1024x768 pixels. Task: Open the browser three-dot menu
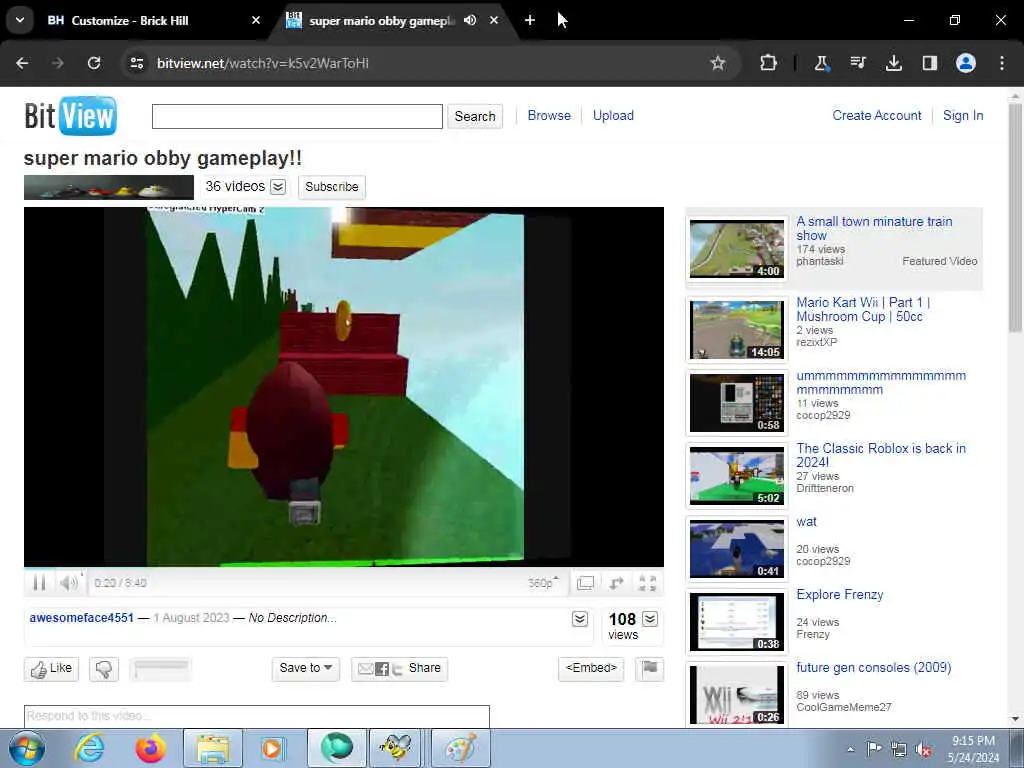tap(1002, 63)
